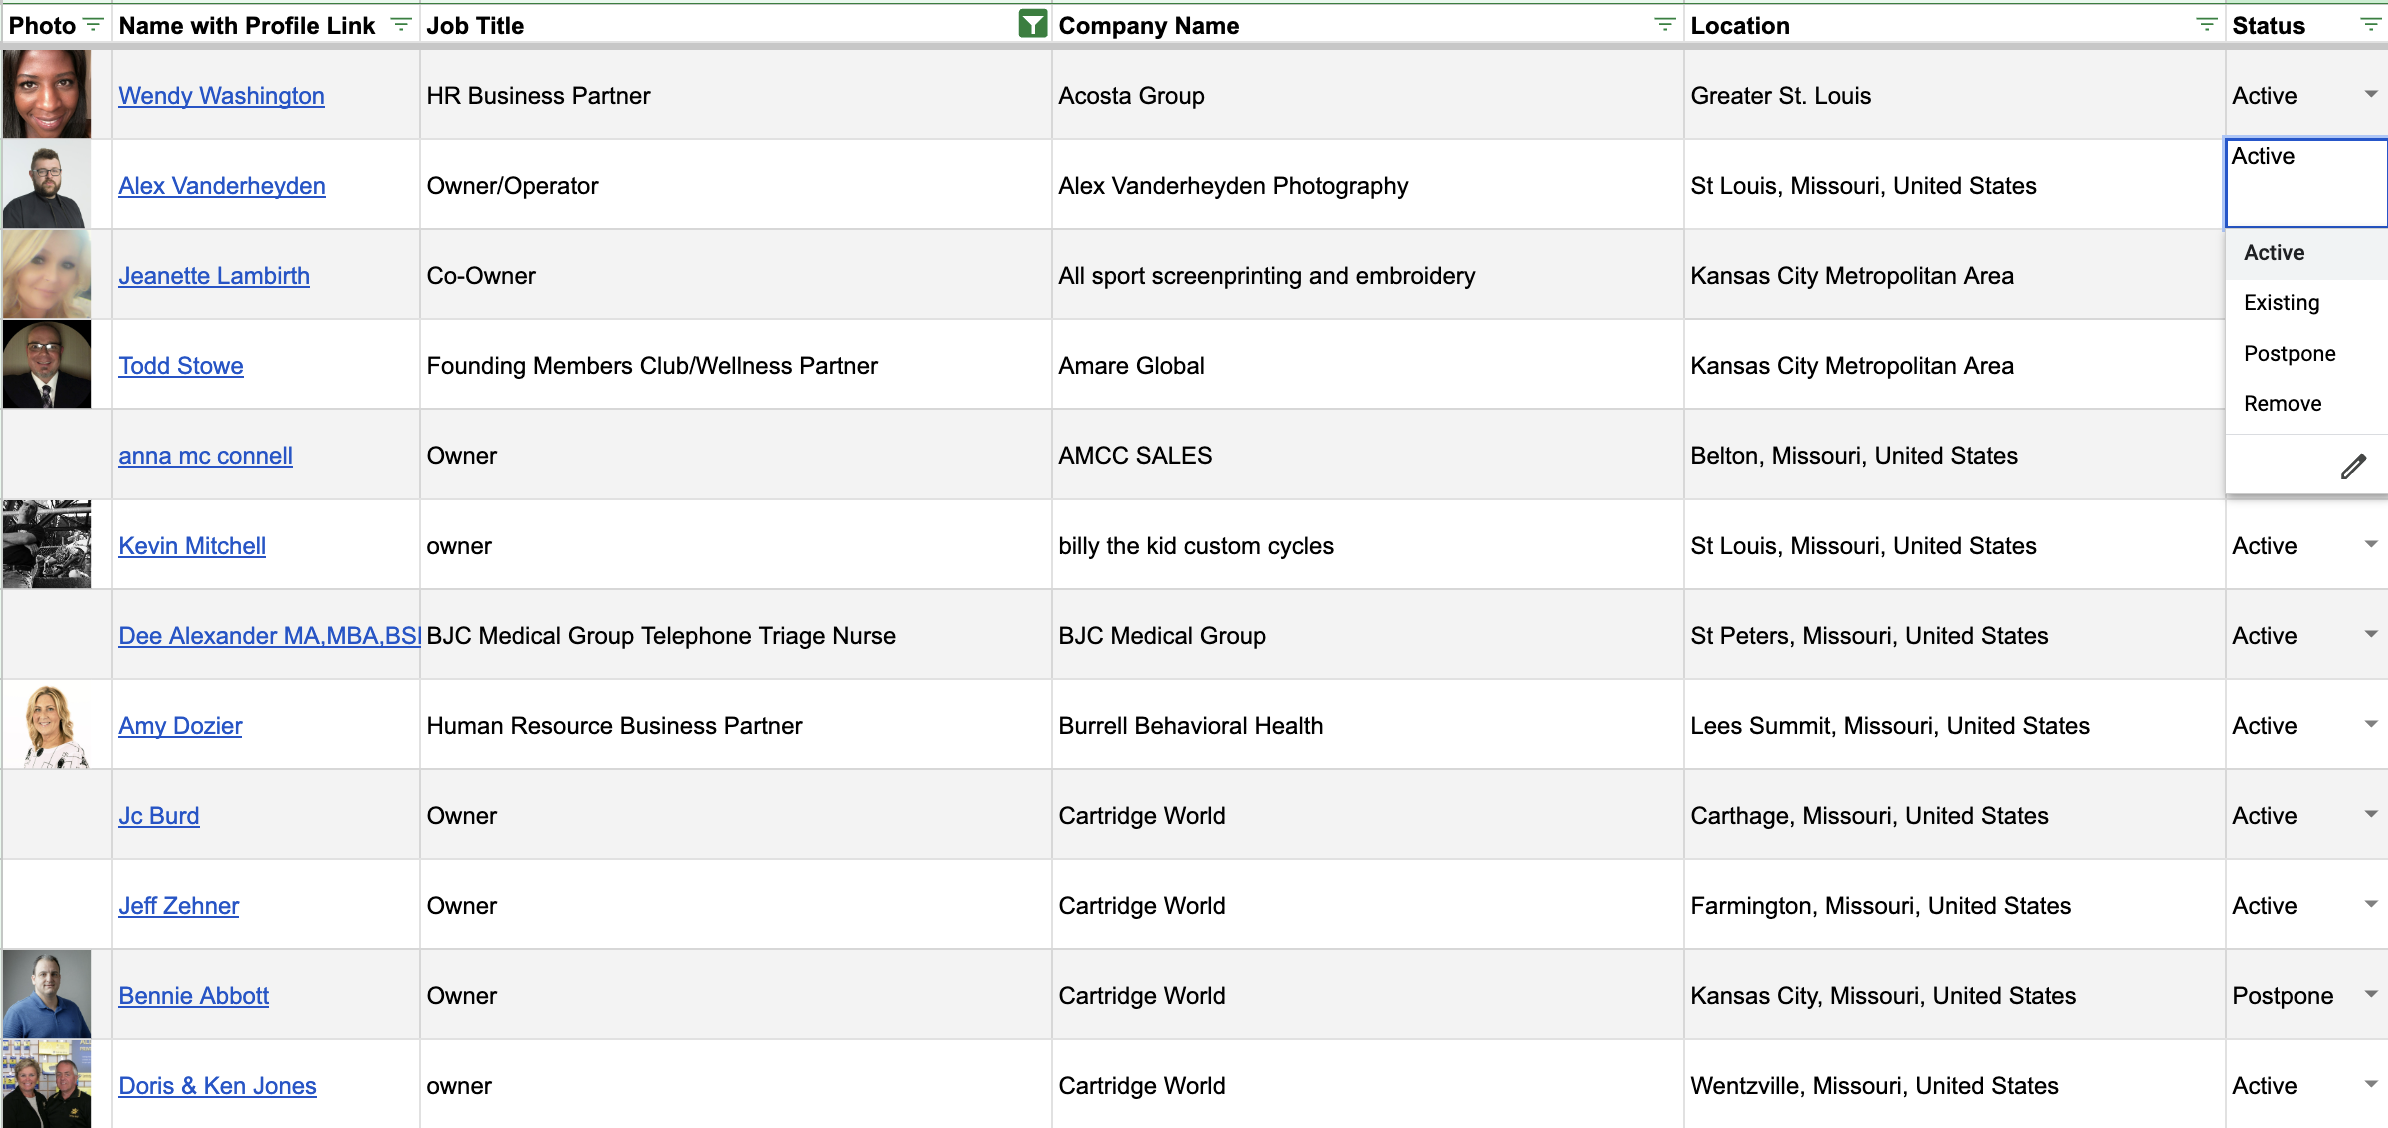Expand status dropdown for Kevin Mitchell
Screen dimensions: 2388x1128
[2370, 545]
